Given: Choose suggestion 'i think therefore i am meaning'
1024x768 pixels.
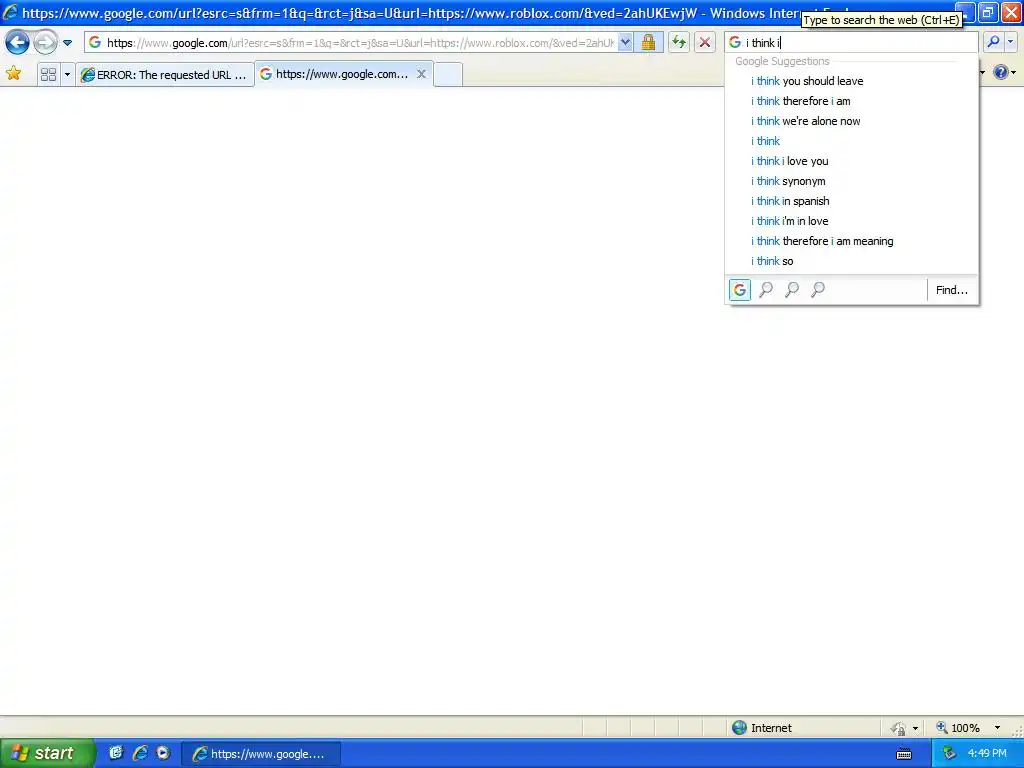Looking at the screenshot, I should pyautogui.click(x=851, y=241).
